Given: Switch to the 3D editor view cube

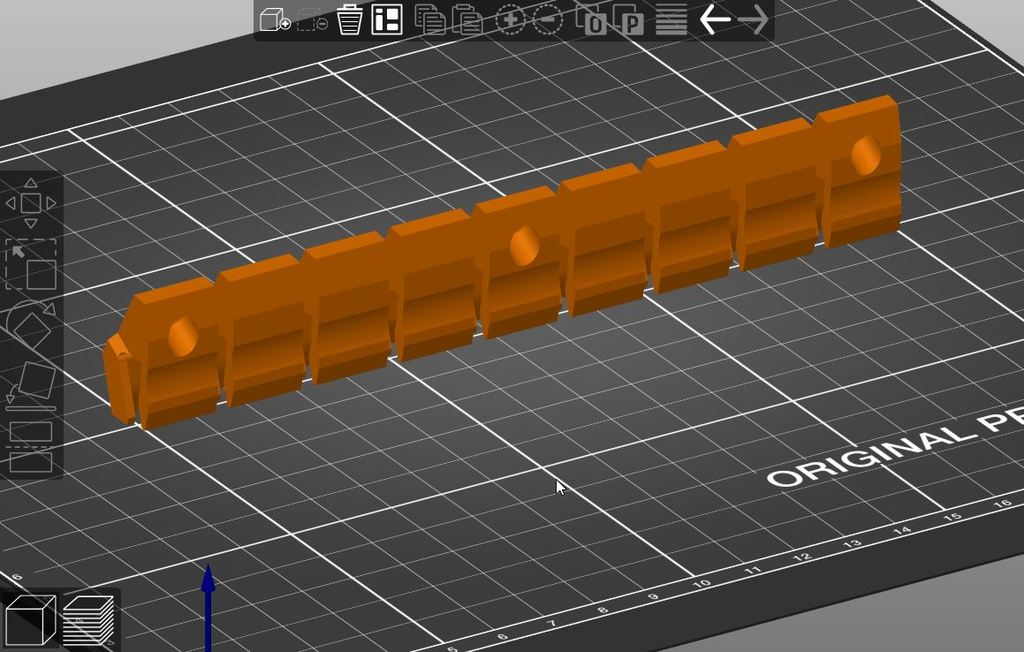Looking at the screenshot, I should 30,620.
